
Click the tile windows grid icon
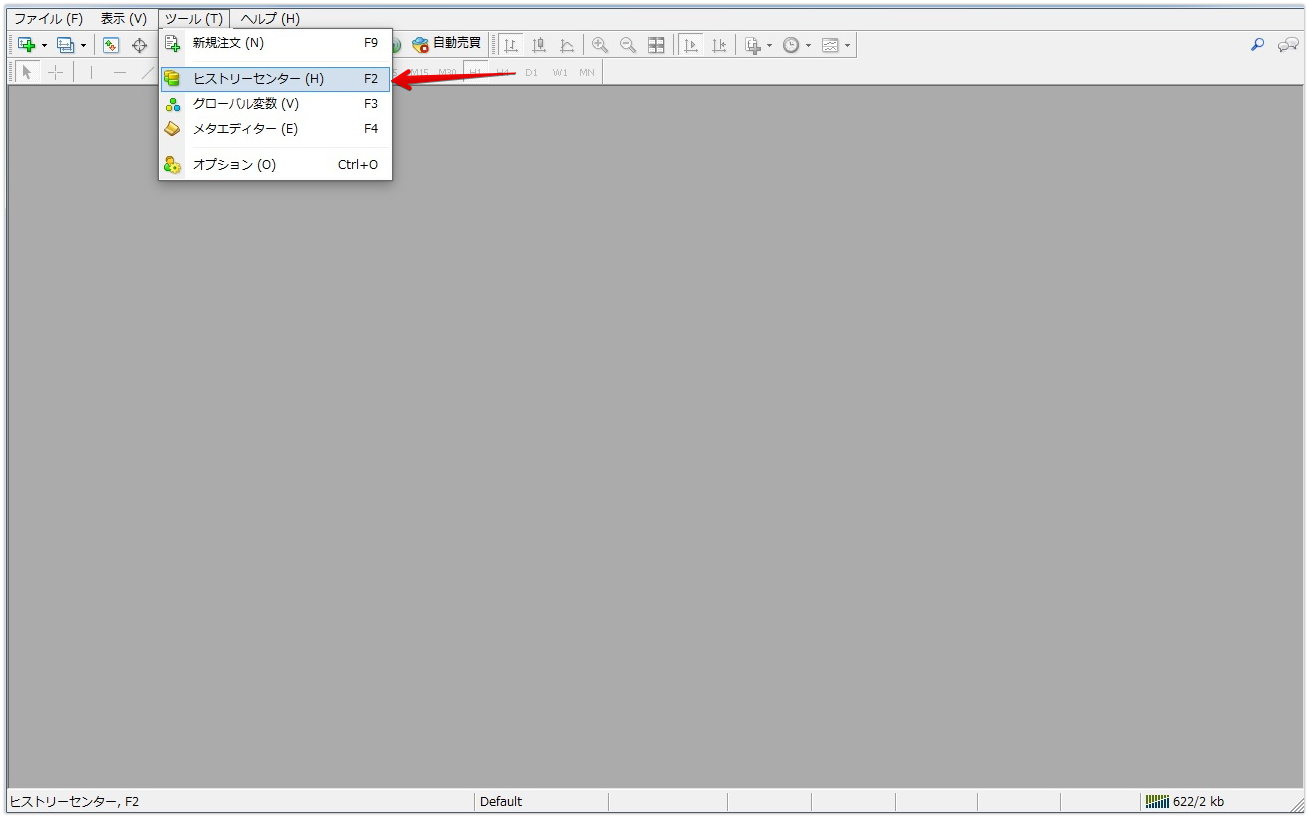656,45
